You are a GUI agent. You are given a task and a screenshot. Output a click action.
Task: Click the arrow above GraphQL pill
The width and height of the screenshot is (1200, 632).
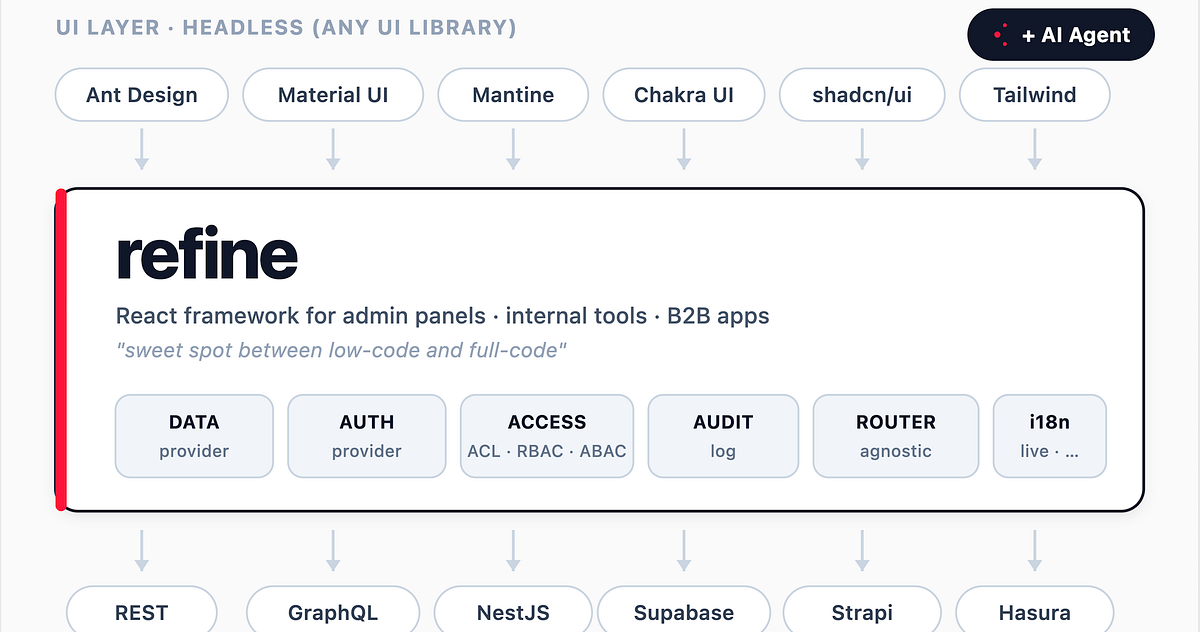(x=333, y=551)
